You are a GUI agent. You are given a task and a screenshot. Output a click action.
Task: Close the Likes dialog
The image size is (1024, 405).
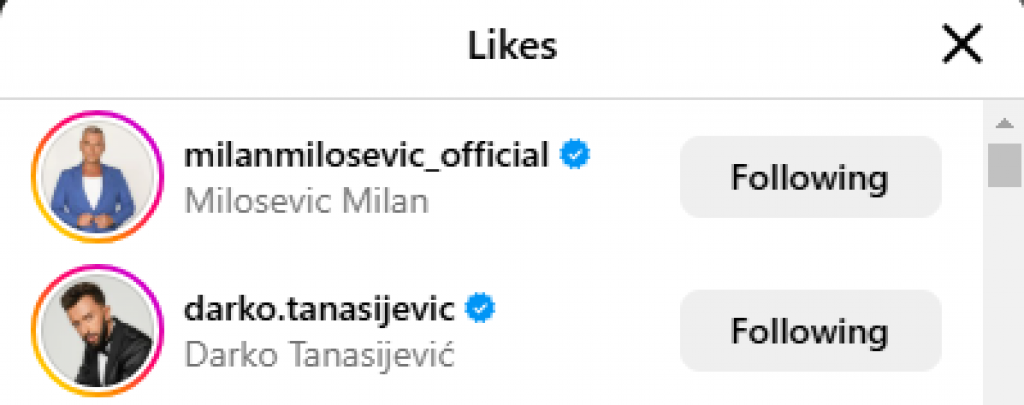961,46
